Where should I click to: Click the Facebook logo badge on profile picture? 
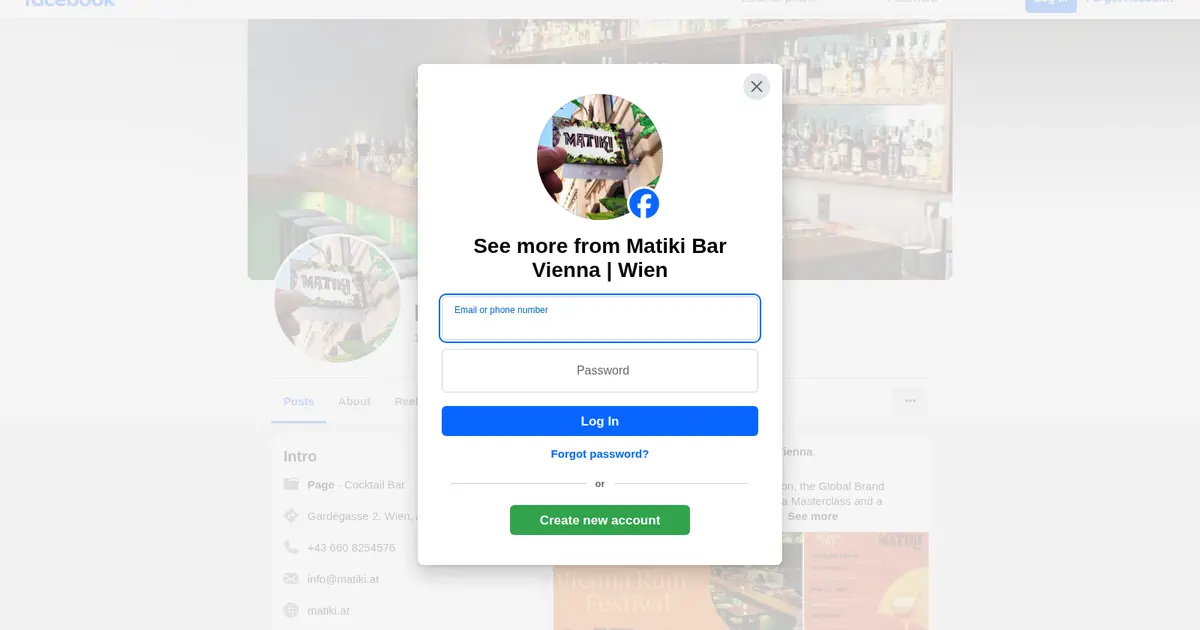pos(644,204)
